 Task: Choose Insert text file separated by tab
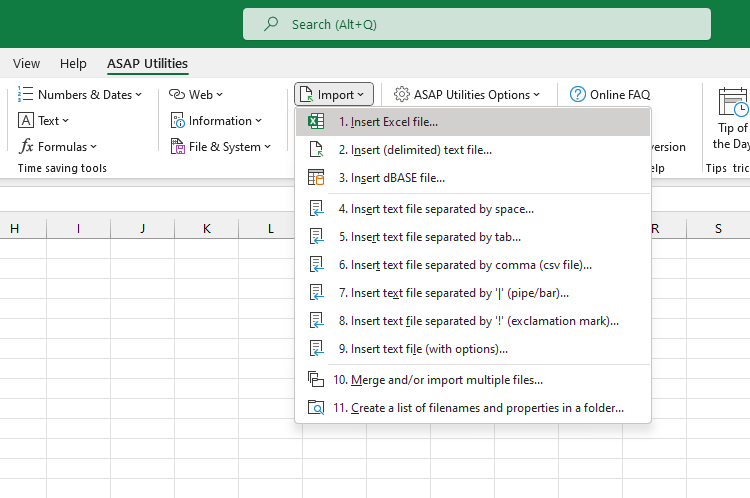tap(473, 237)
